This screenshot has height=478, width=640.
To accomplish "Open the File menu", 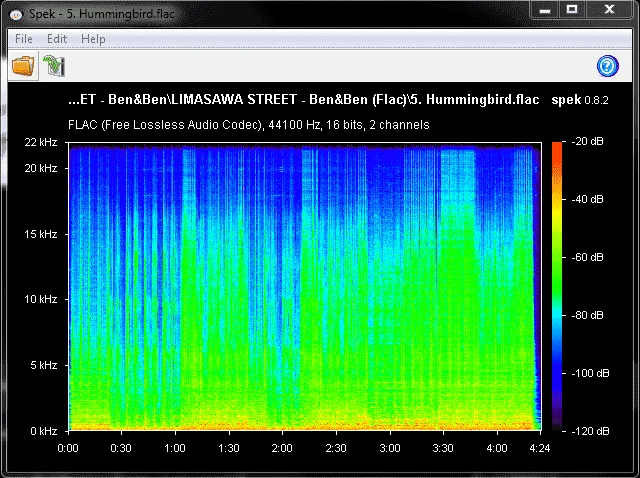I will [24, 39].
